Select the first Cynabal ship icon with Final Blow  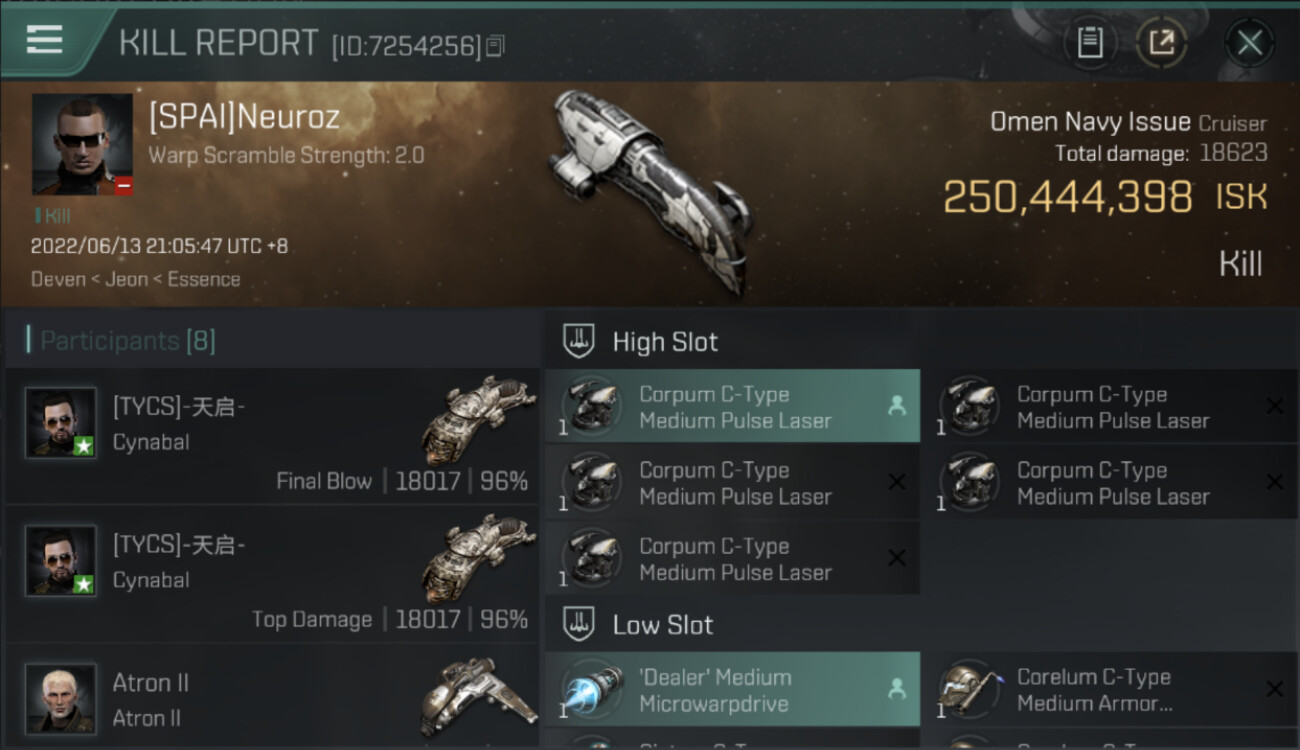click(x=478, y=420)
